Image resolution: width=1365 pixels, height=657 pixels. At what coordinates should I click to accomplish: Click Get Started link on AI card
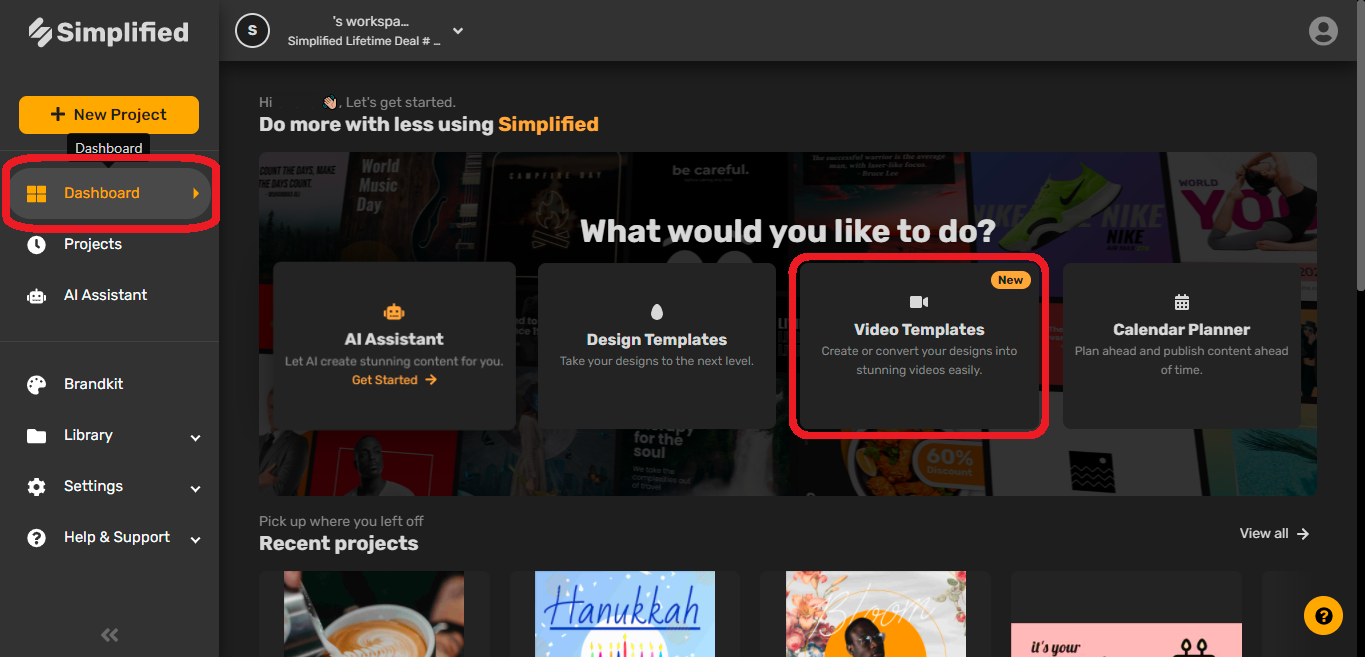click(394, 380)
